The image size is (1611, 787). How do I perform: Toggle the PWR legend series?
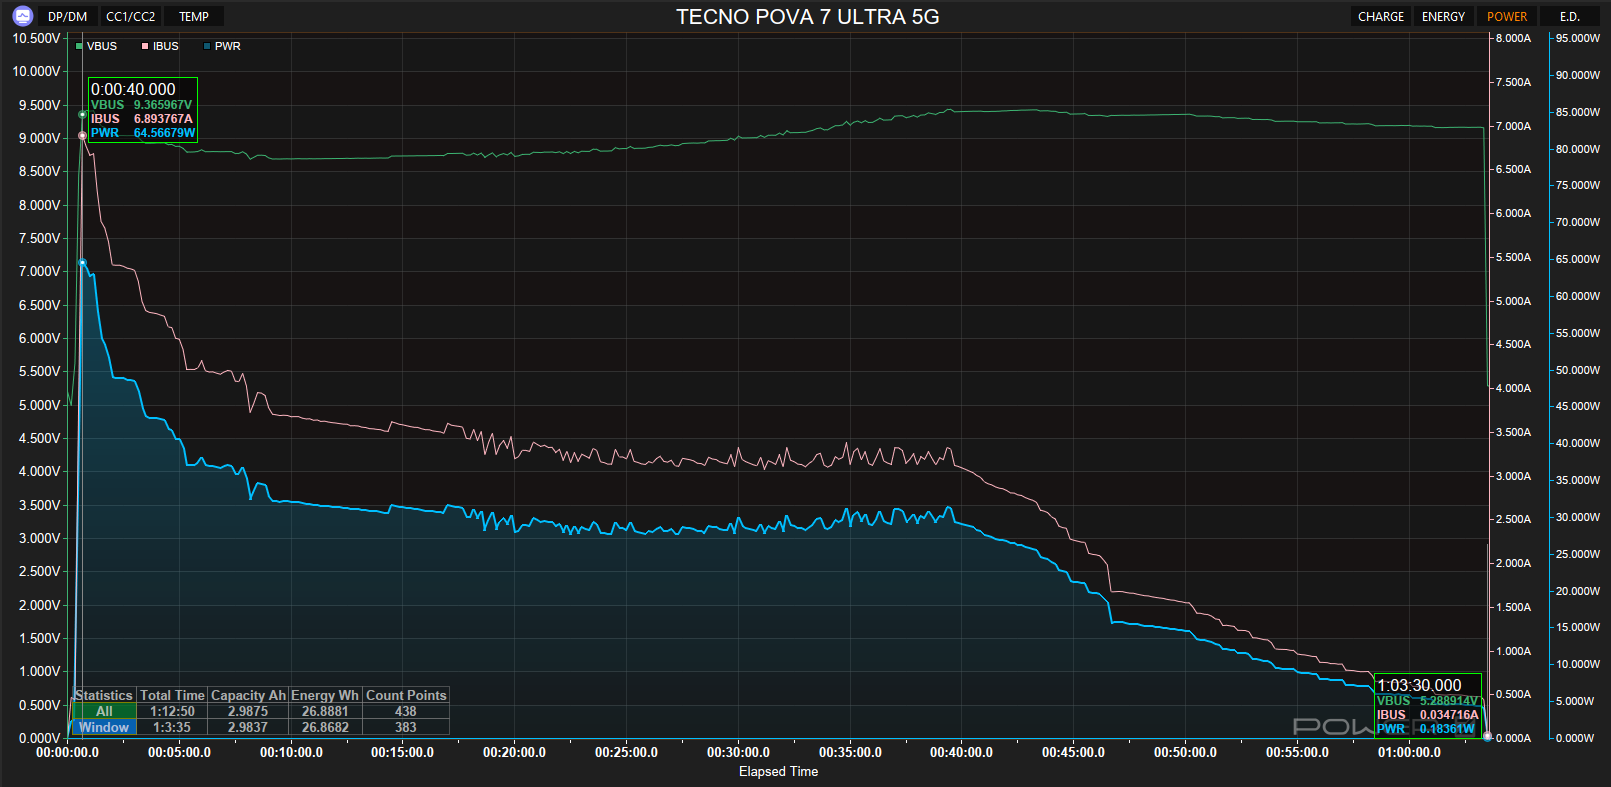tap(222, 46)
